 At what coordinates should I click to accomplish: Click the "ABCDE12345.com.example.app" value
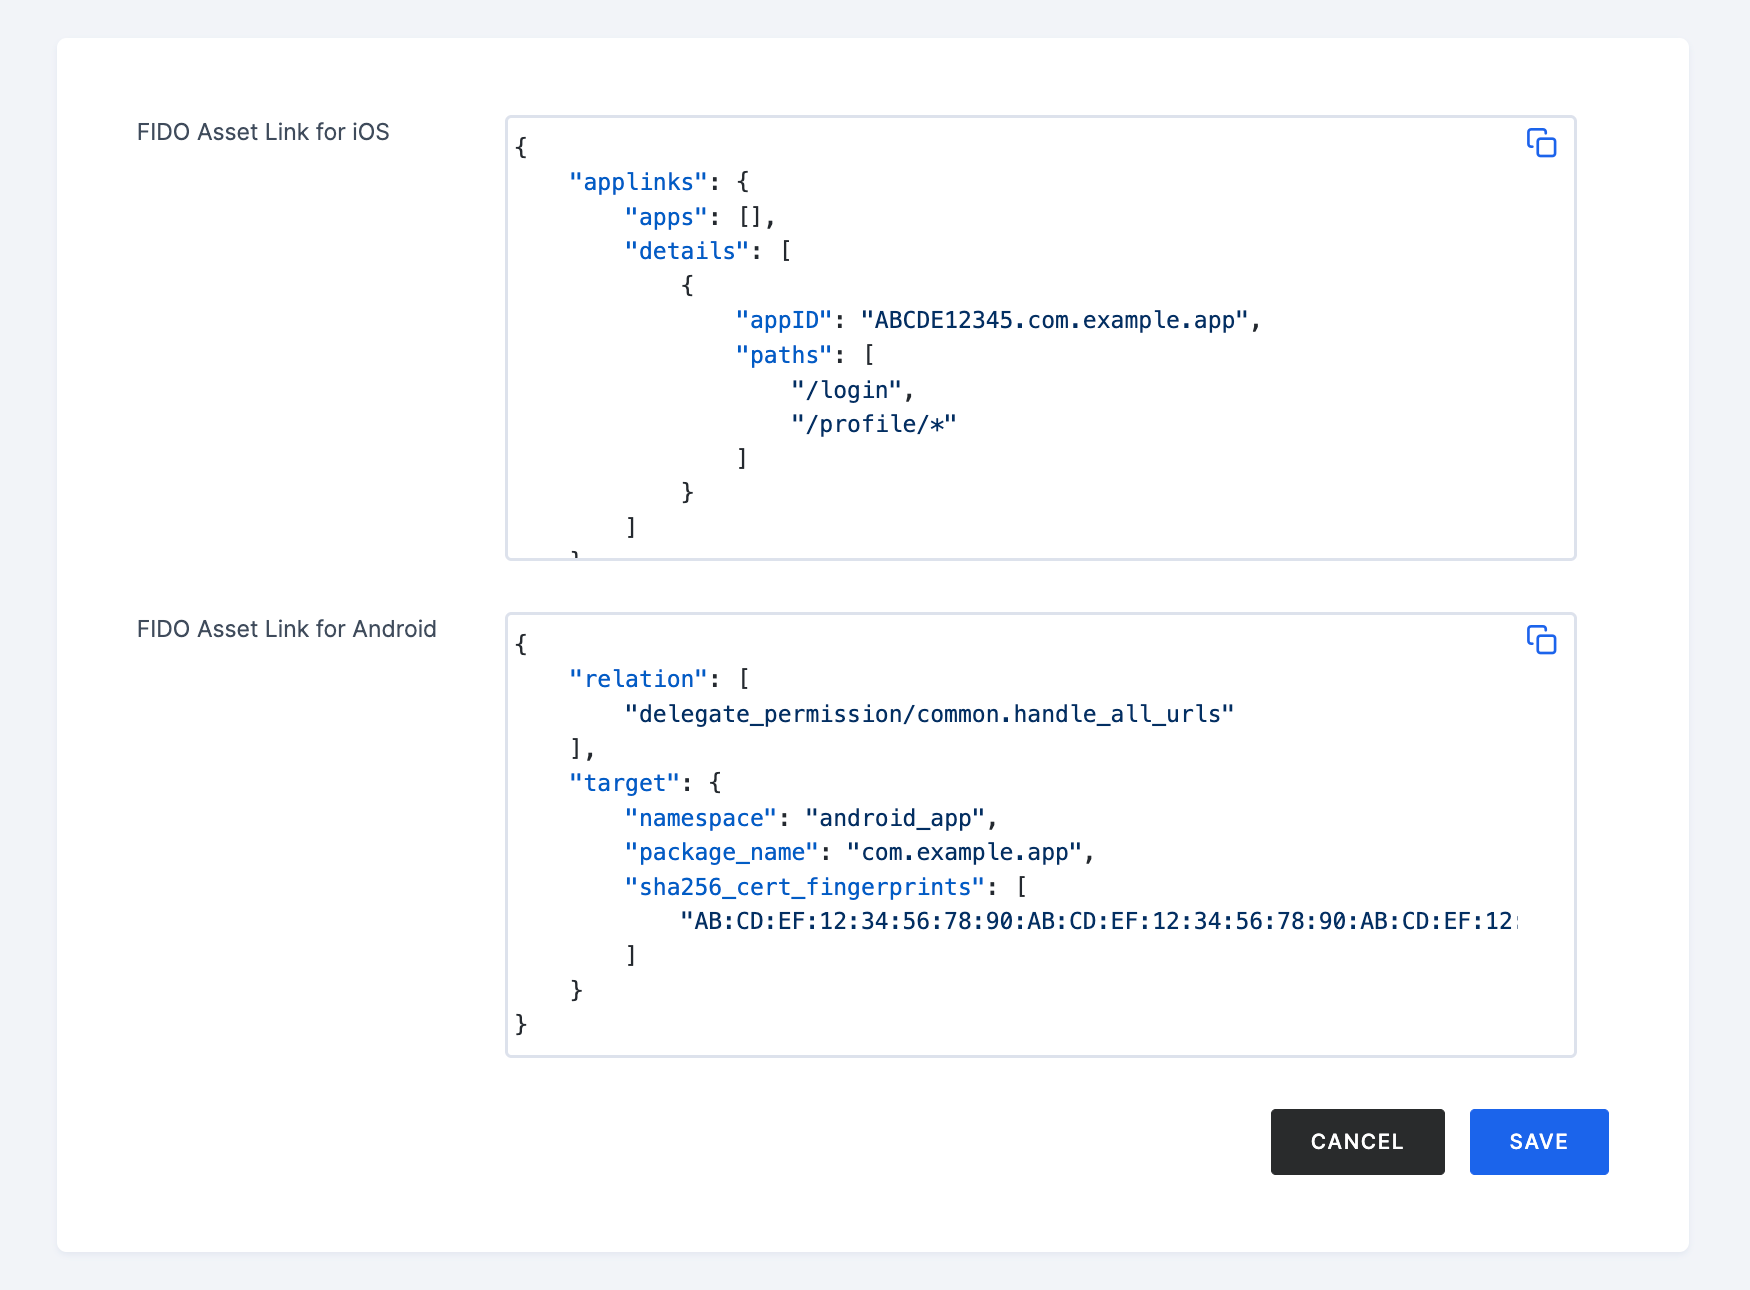tap(1054, 320)
